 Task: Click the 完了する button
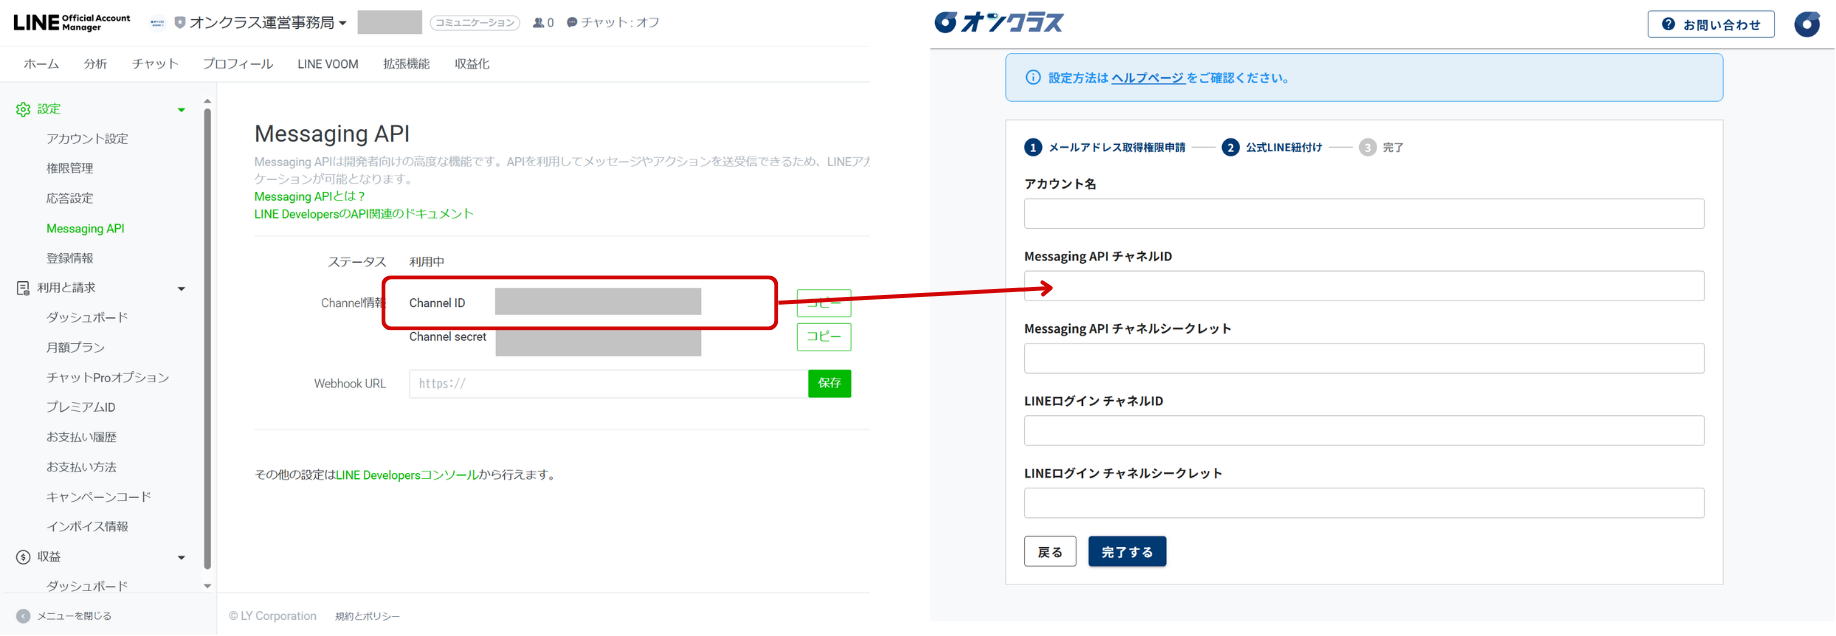click(1126, 552)
